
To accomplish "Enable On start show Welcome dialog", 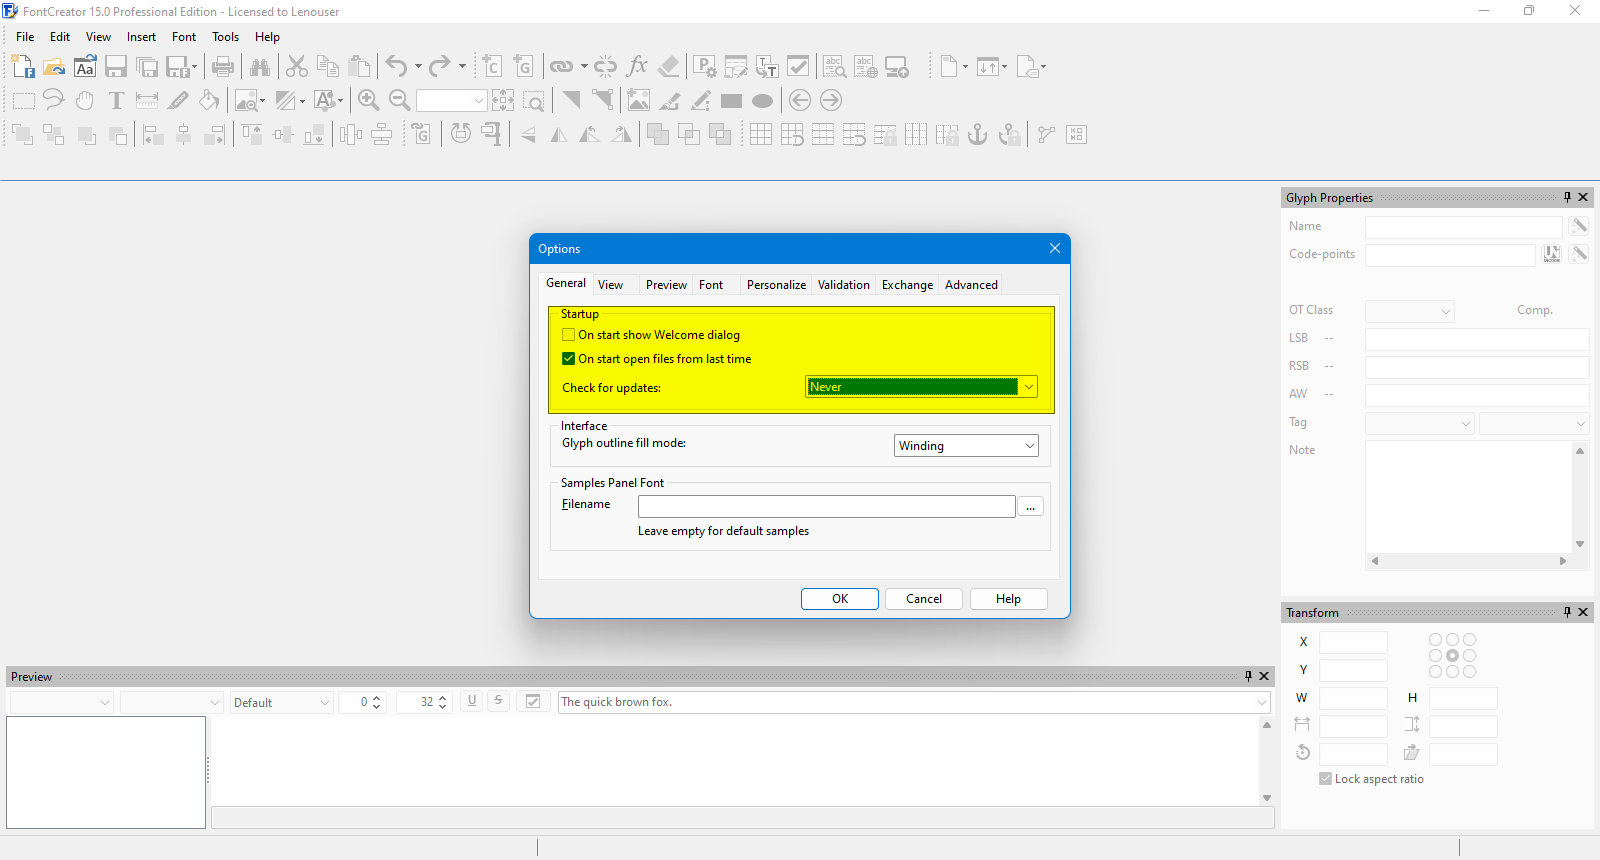I will coord(568,335).
